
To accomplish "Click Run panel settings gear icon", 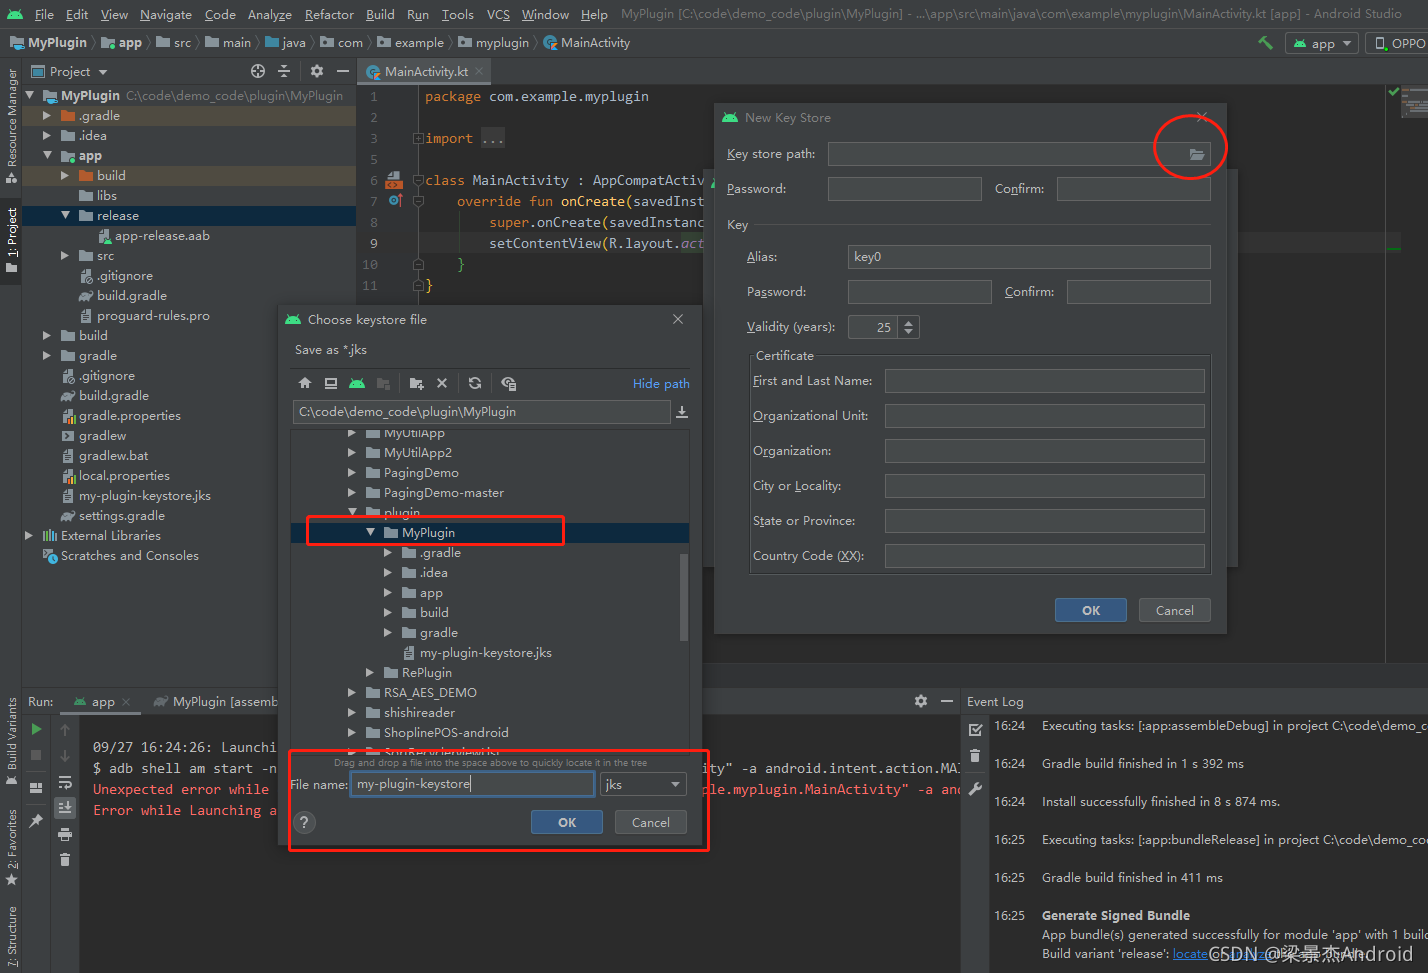I will tap(921, 701).
